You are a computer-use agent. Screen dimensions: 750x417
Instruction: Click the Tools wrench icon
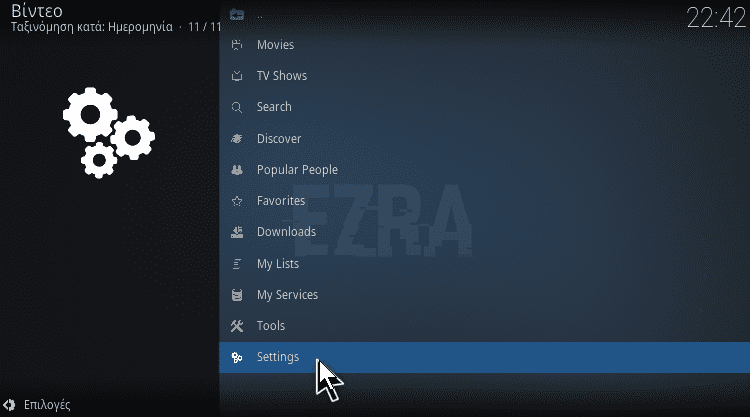coord(237,326)
